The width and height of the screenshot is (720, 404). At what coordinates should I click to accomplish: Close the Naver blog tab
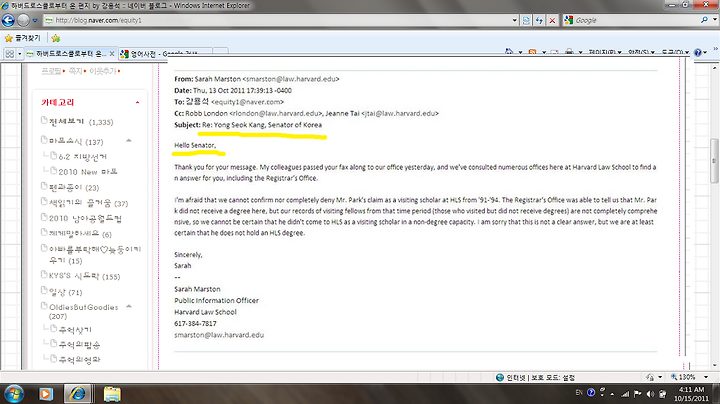(x=112, y=54)
